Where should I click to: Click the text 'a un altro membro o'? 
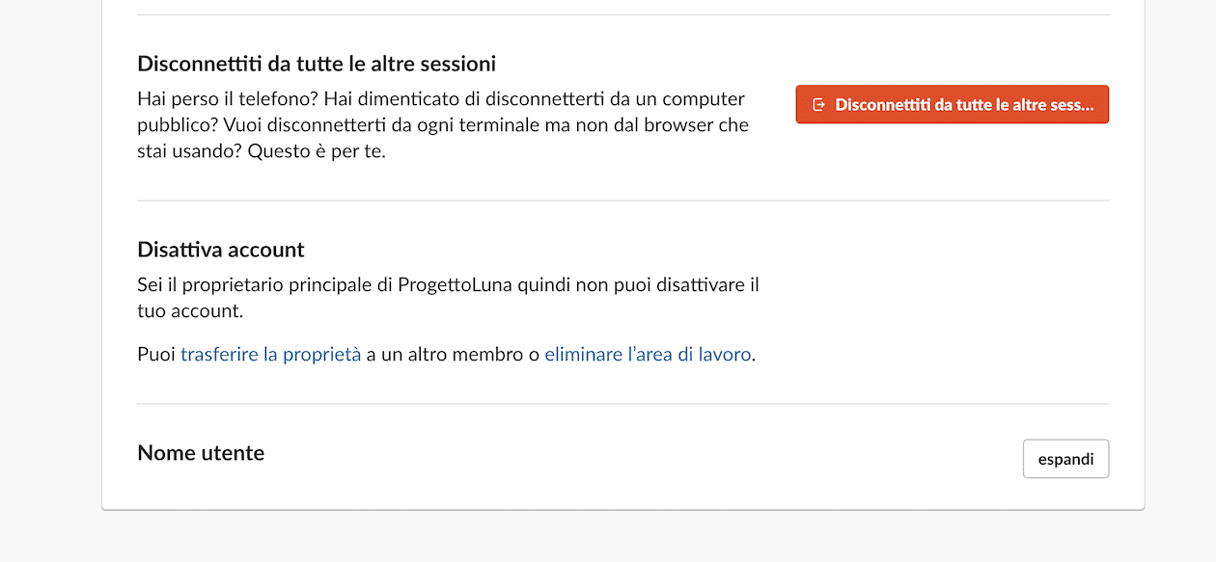coord(453,355)
